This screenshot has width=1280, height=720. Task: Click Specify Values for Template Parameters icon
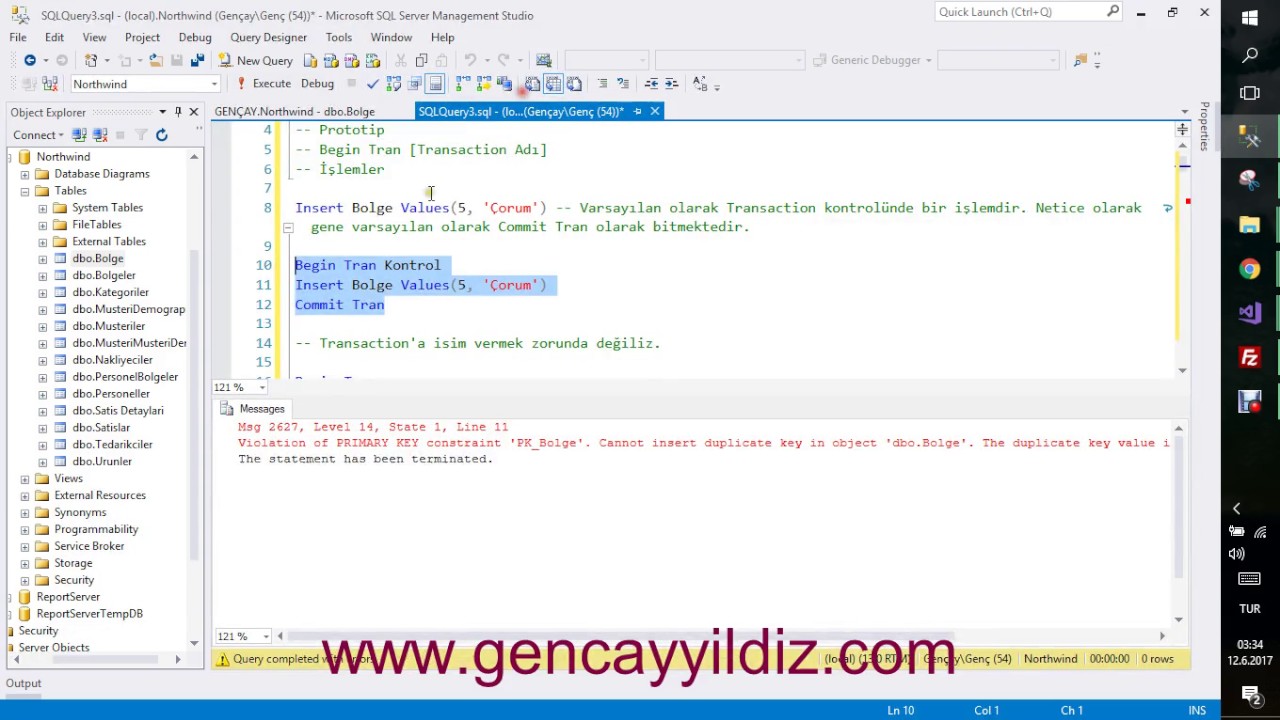pos(700,84)
